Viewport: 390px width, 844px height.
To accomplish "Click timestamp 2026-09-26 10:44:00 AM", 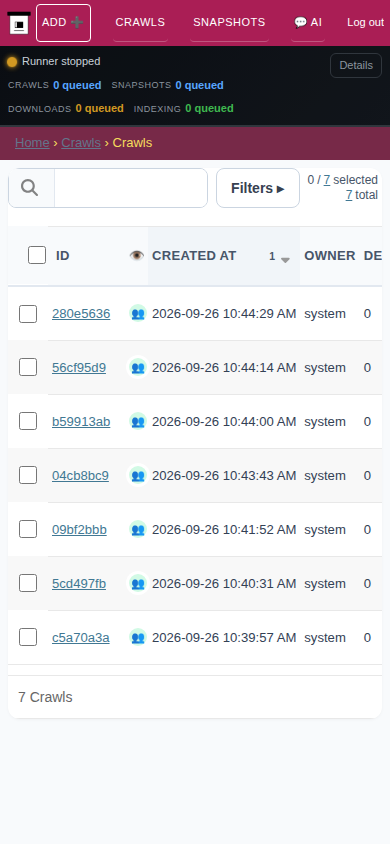I will coord(224,421).
